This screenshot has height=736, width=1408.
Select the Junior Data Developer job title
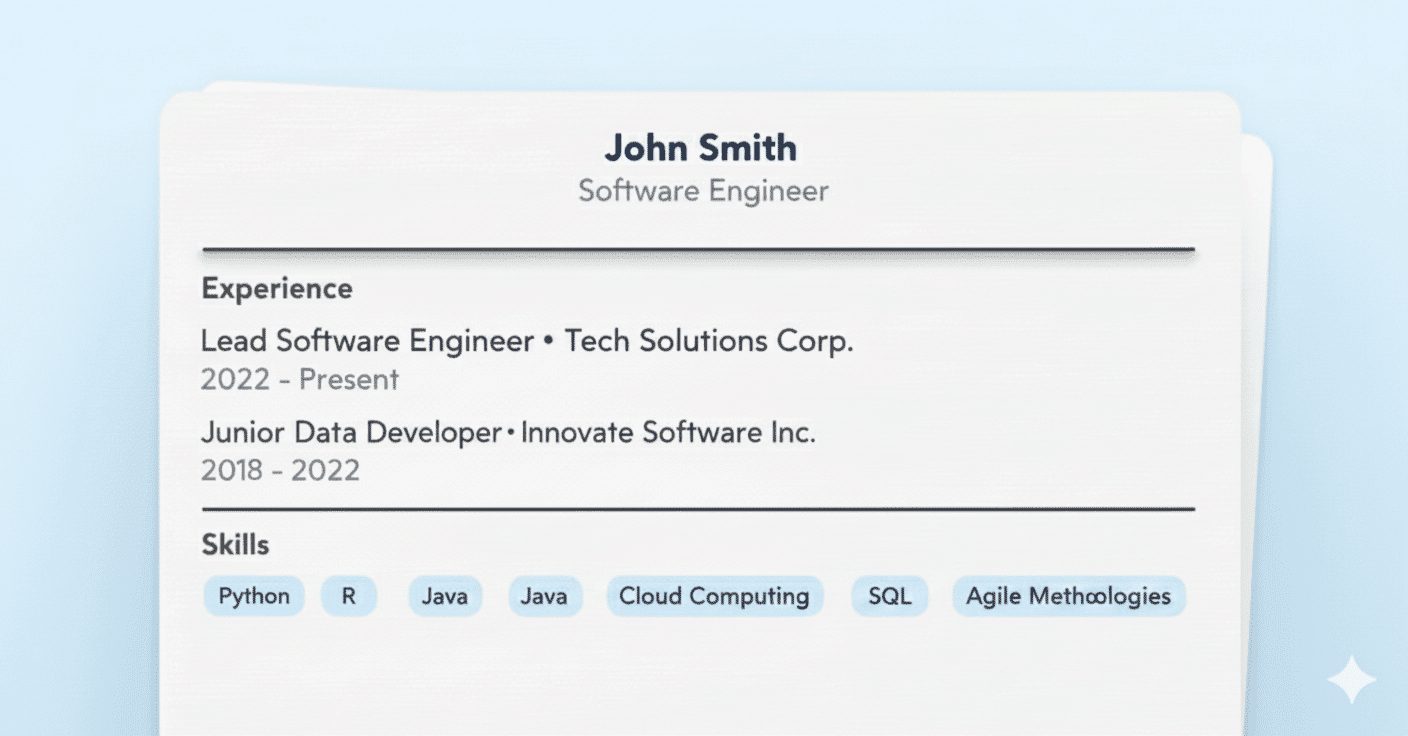(x=351, y=432)
